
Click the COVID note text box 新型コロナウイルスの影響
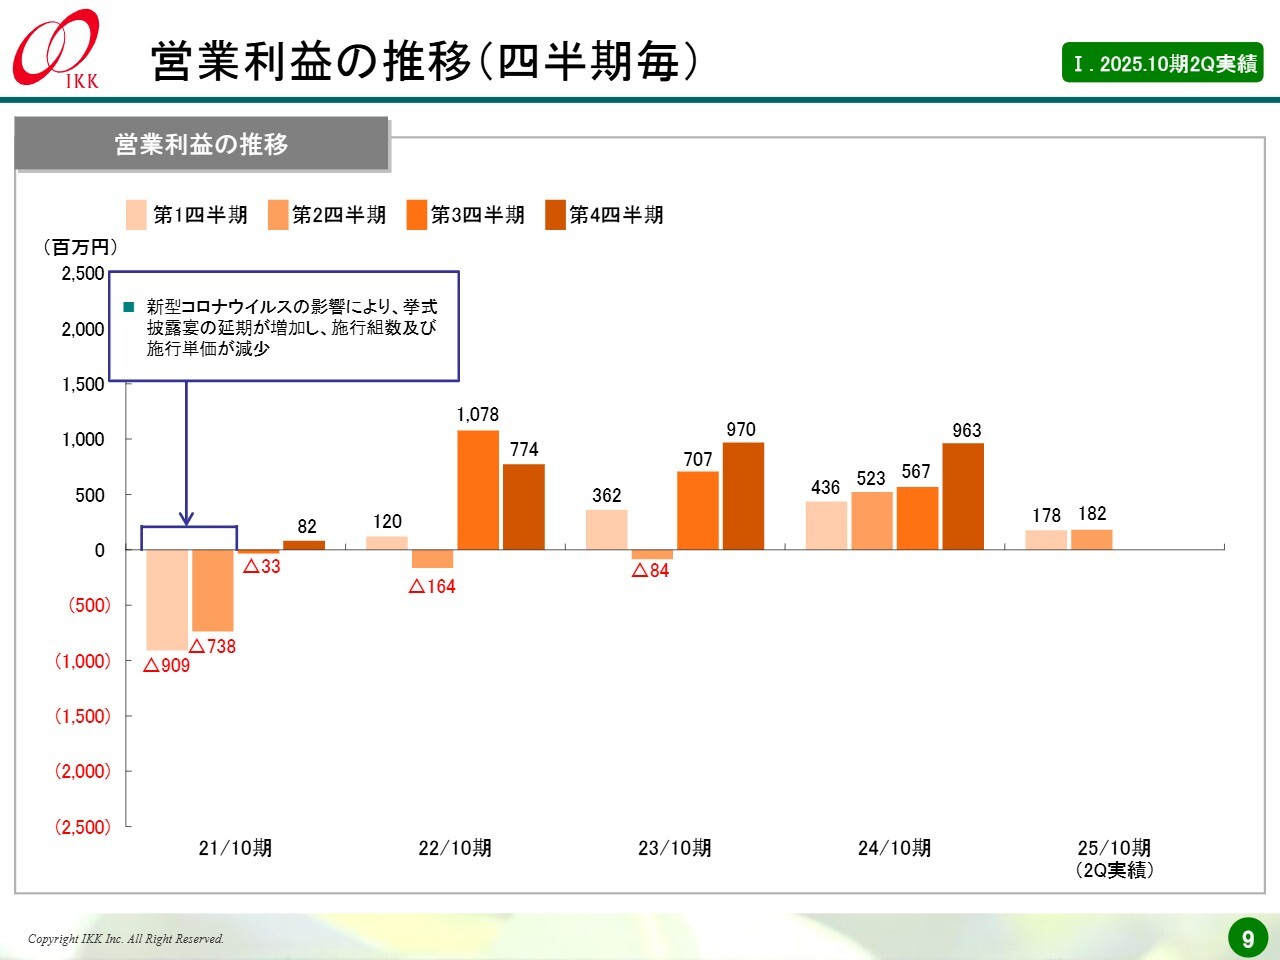[284, 326]
